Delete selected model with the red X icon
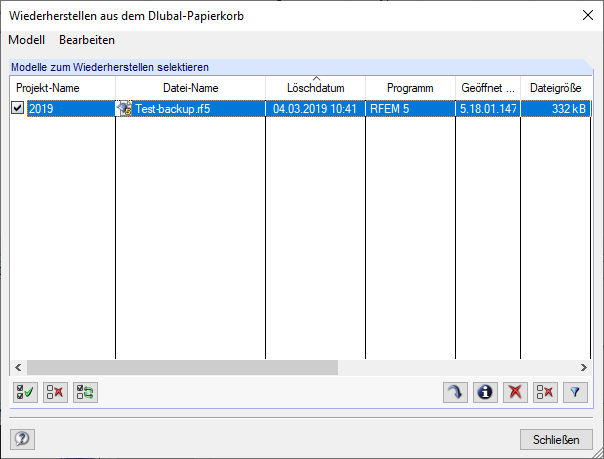Image resolution: width=604 pixels, height=459 pixels. pyautogui.click(x=515, y=392)
